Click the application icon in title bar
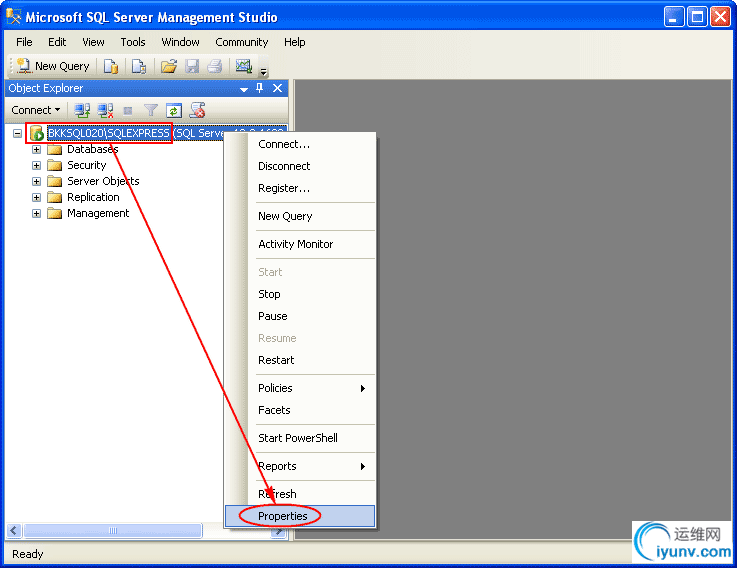The image size is (737, 568). pyautogui.click(x=14, y=17)
